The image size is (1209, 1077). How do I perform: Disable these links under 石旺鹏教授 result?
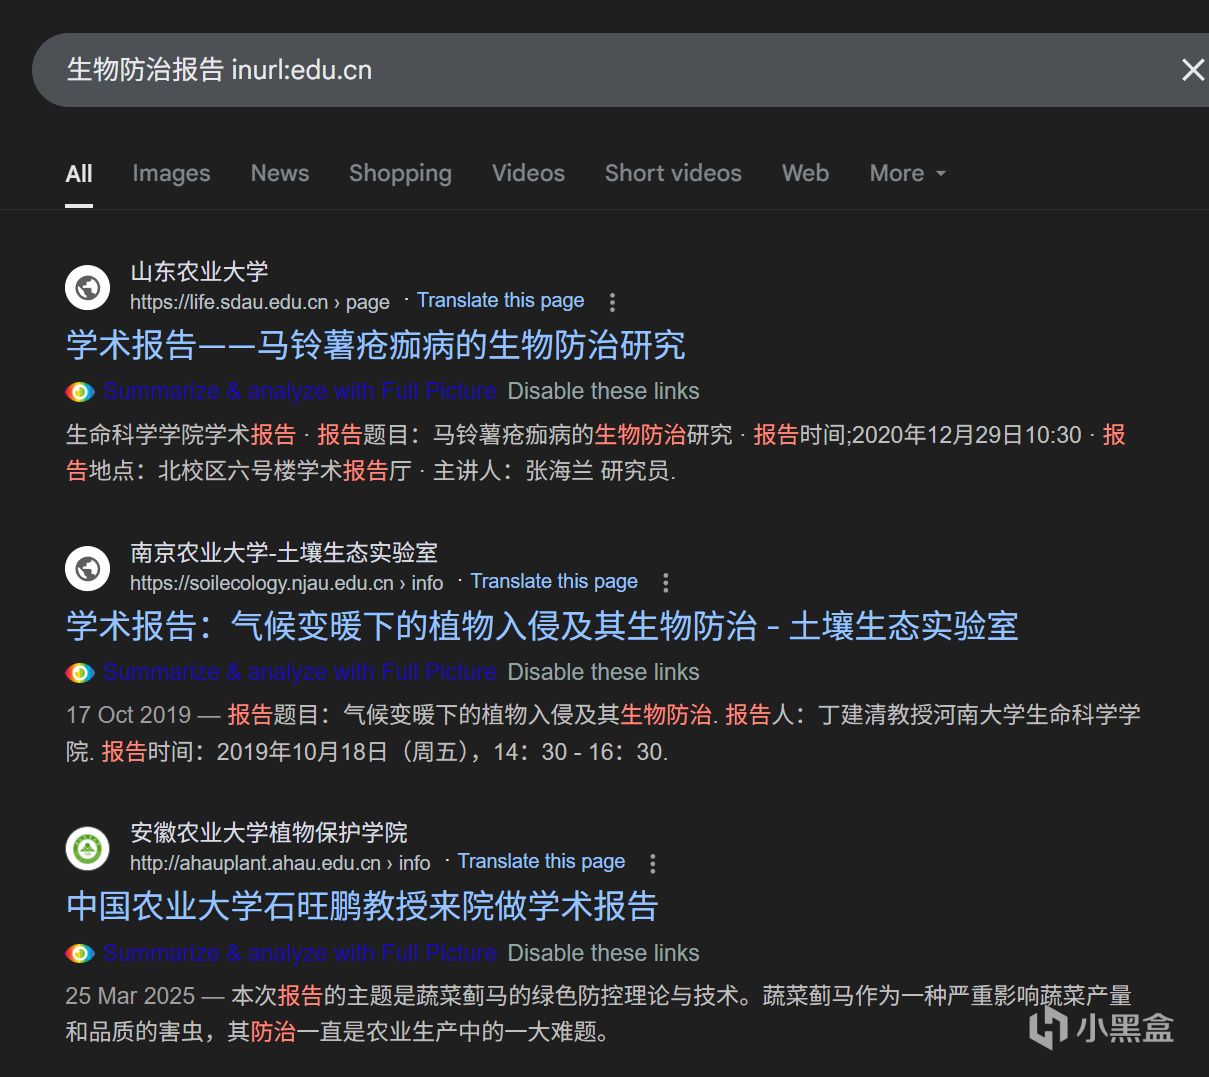click(603, 953)
